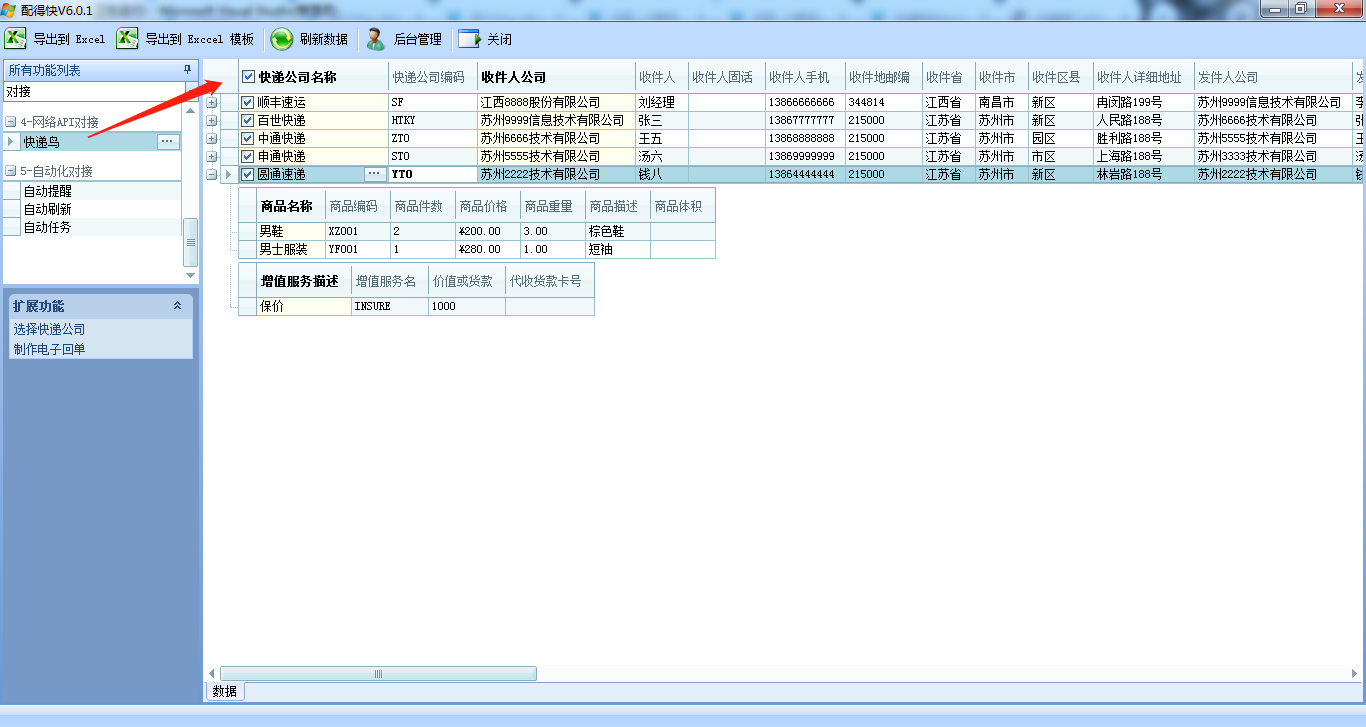
Task: Toggle the 快递公司名称 header select-all checkbox
Action: click(x=248, y=77)
